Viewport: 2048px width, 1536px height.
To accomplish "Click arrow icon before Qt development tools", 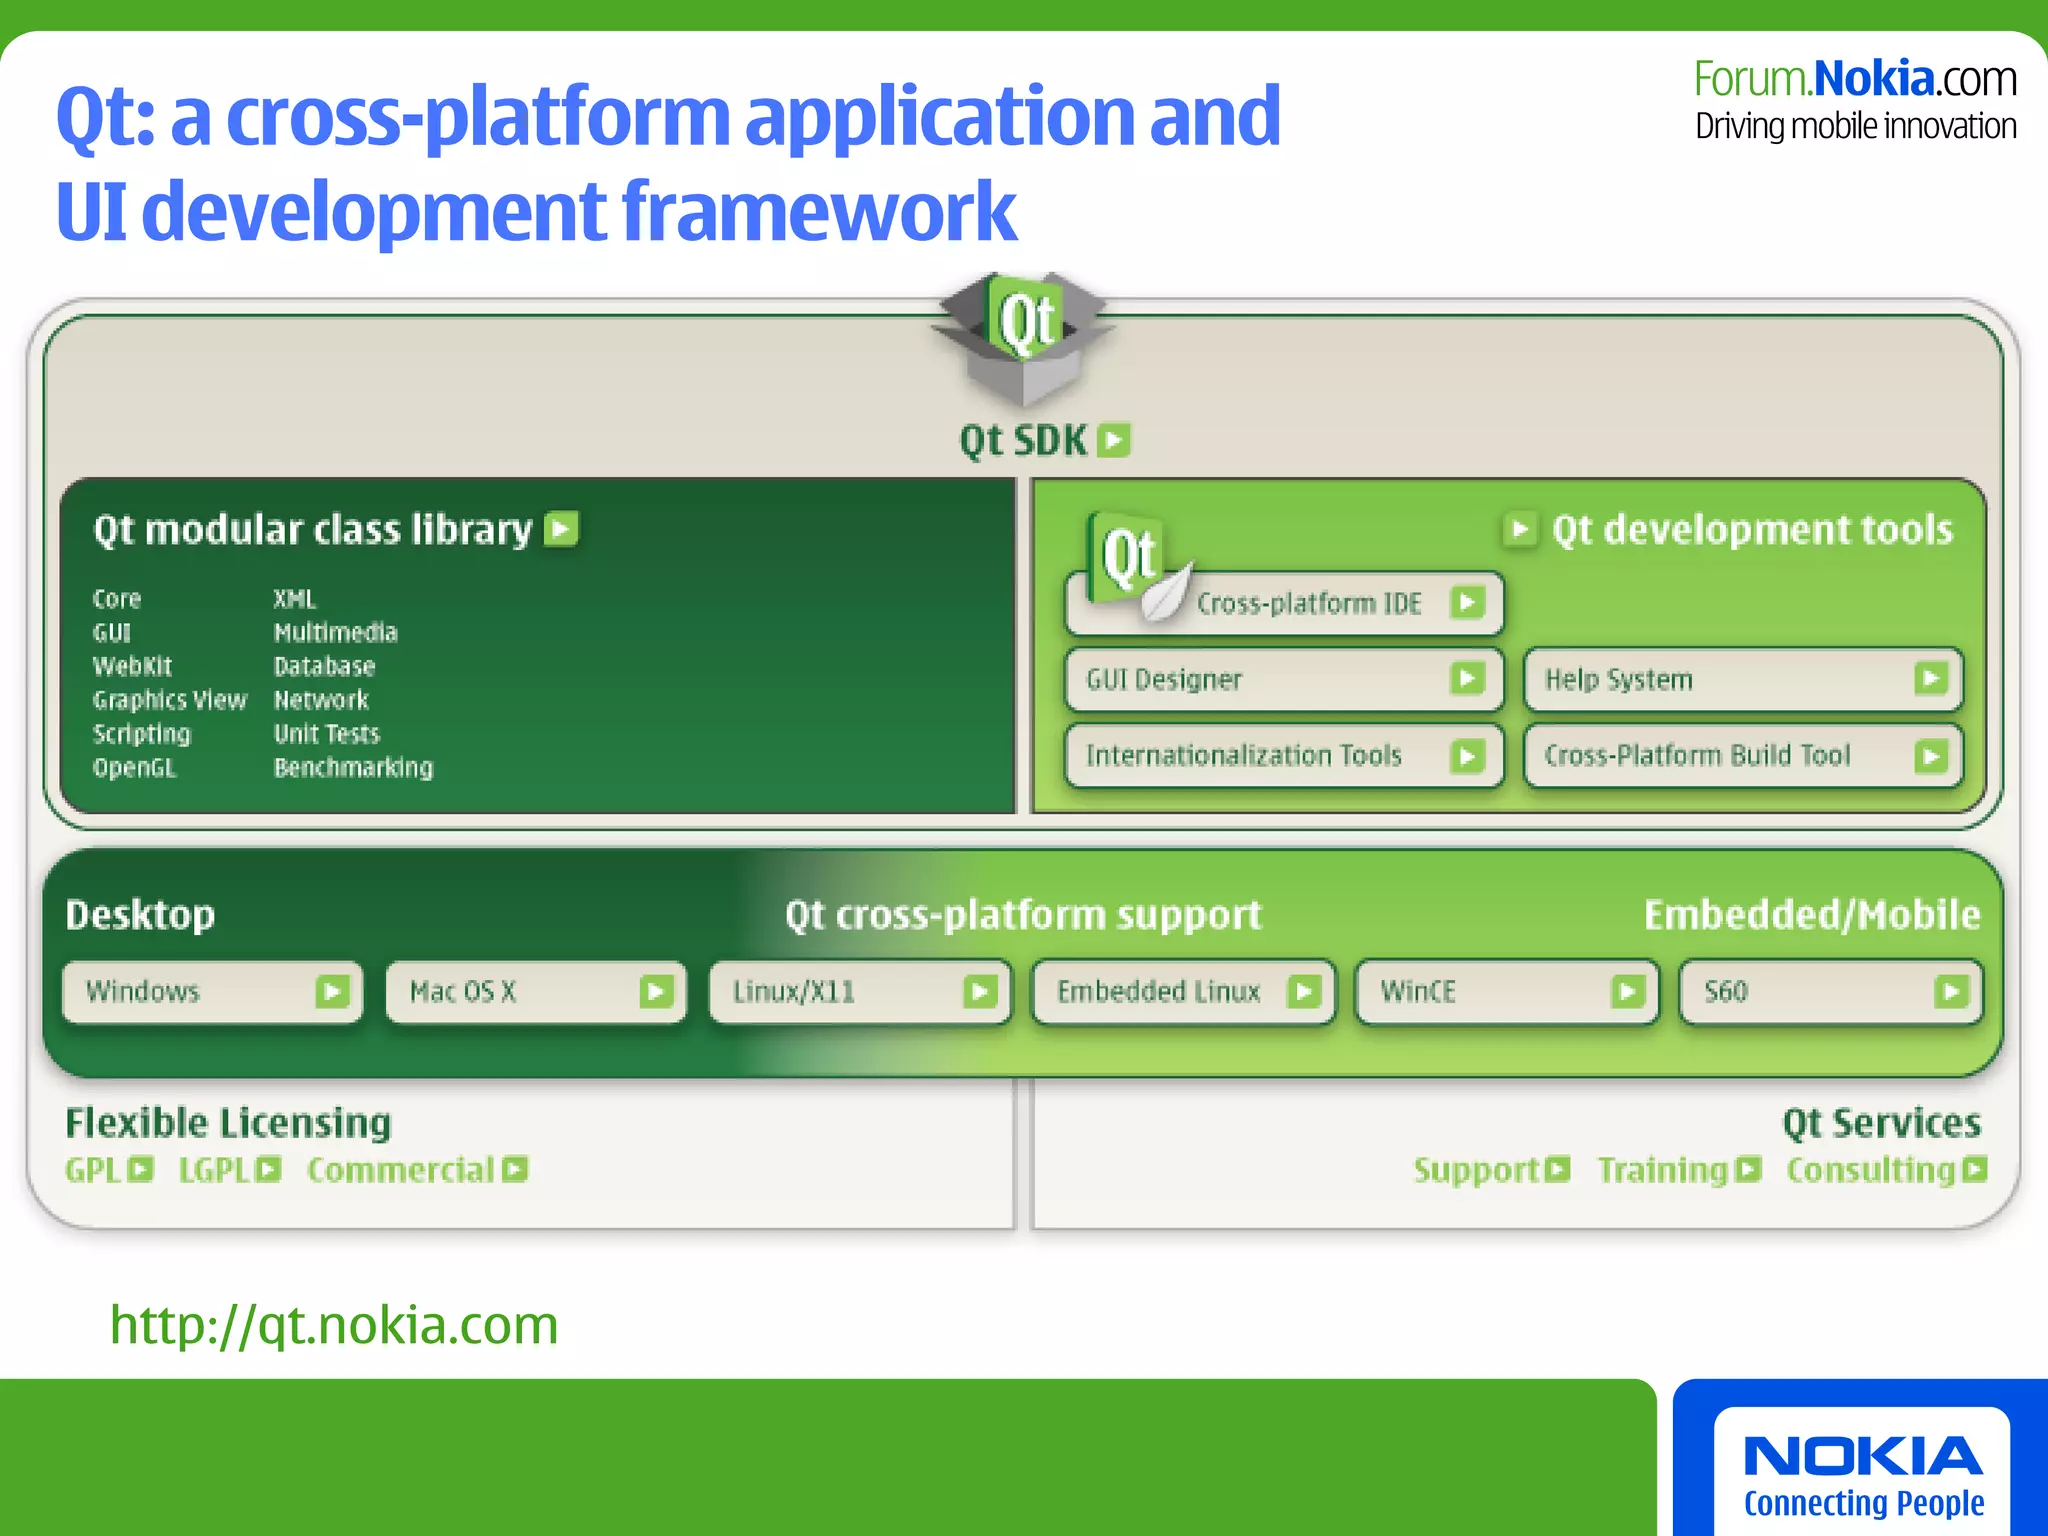I will (x=1519, y=529).
